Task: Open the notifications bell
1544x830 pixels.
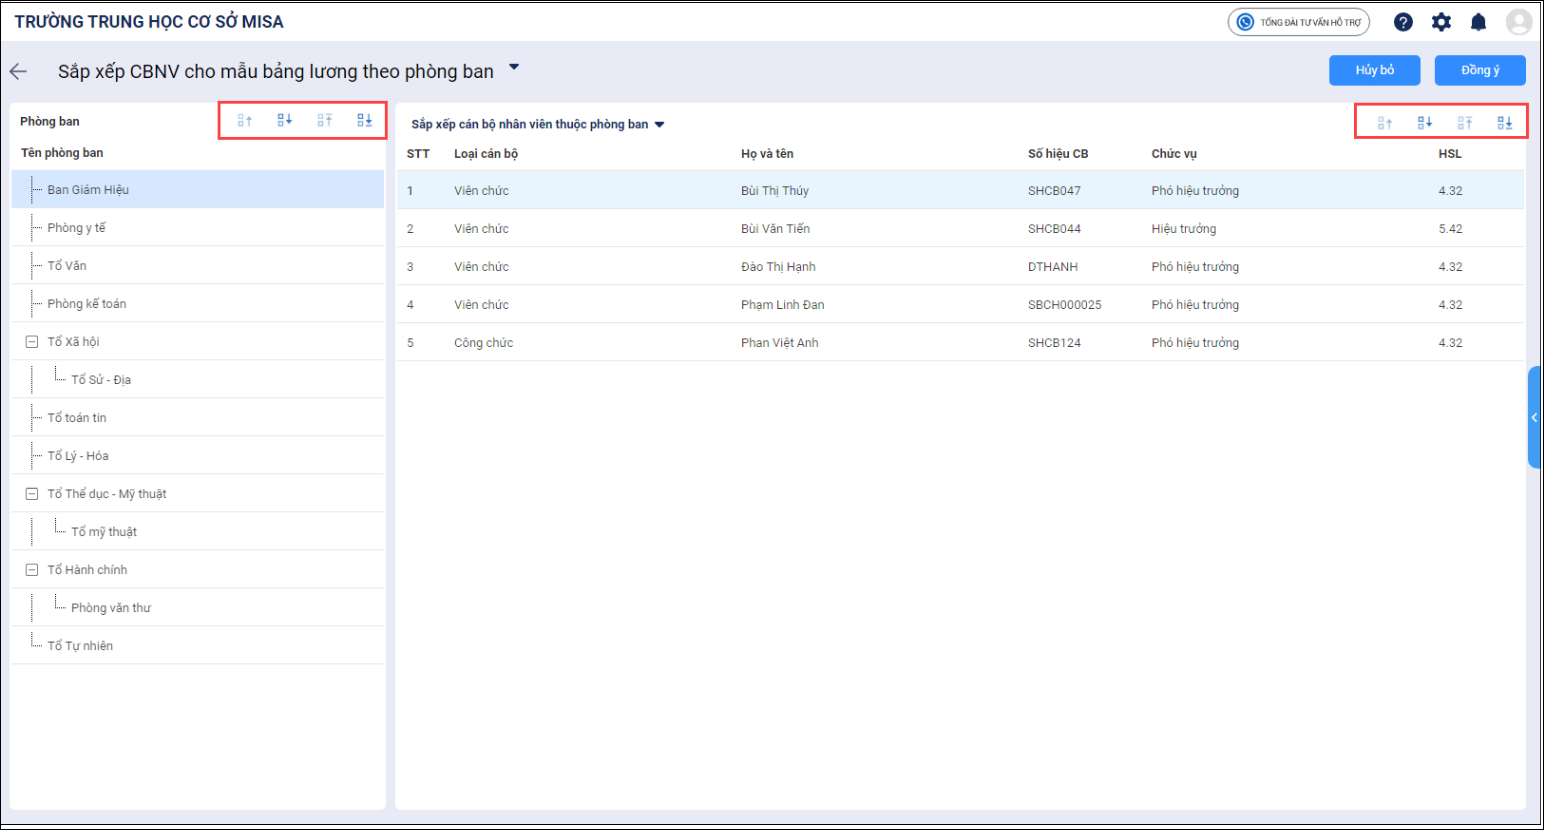Action: coord(1479,22)
